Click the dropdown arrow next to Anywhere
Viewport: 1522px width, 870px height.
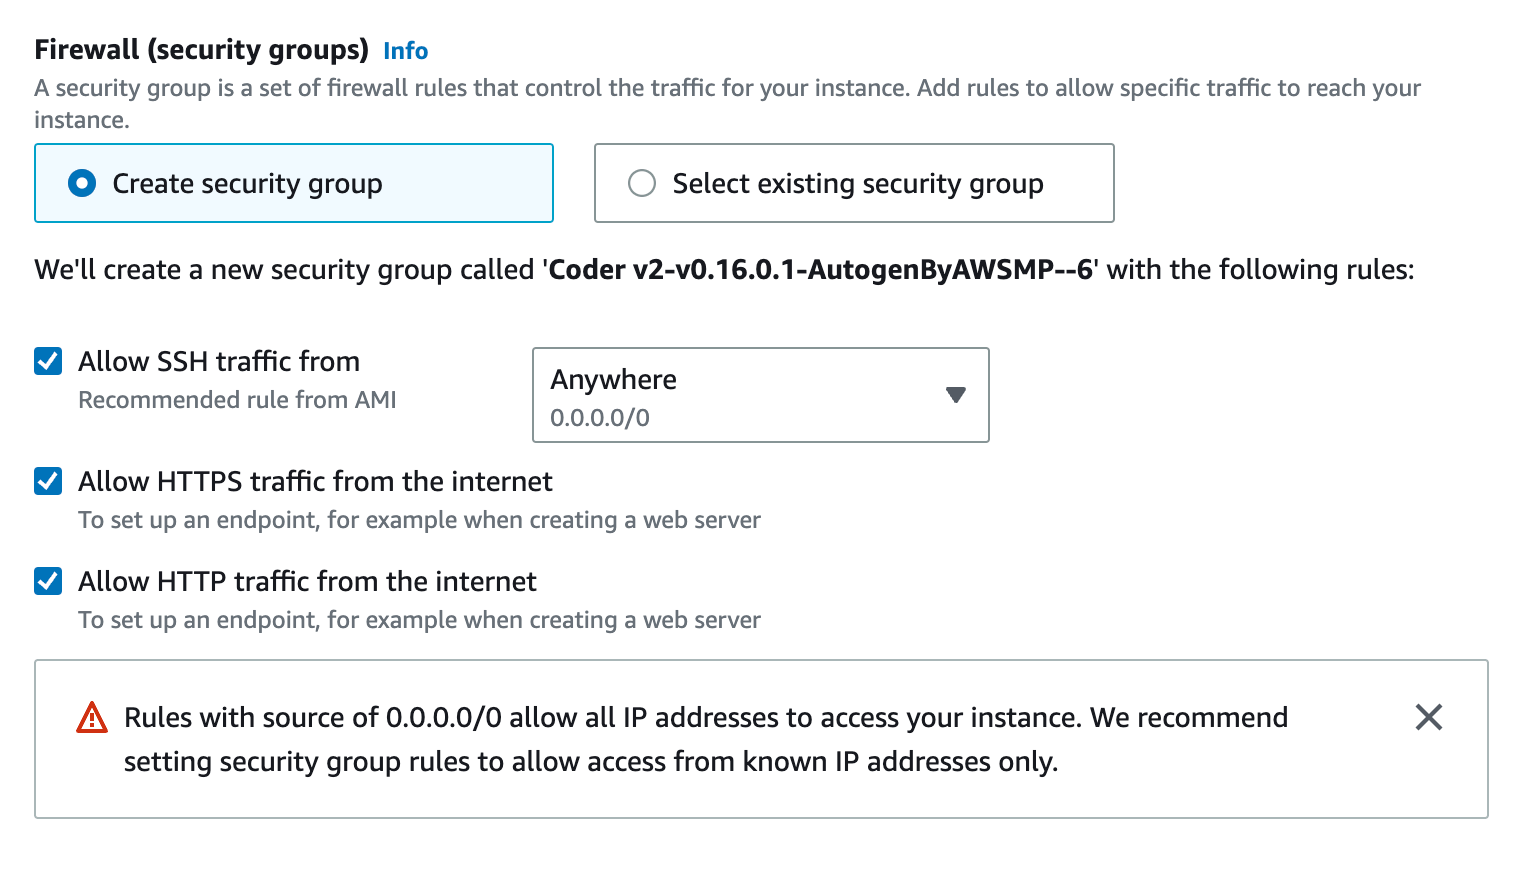pos(956,395)
